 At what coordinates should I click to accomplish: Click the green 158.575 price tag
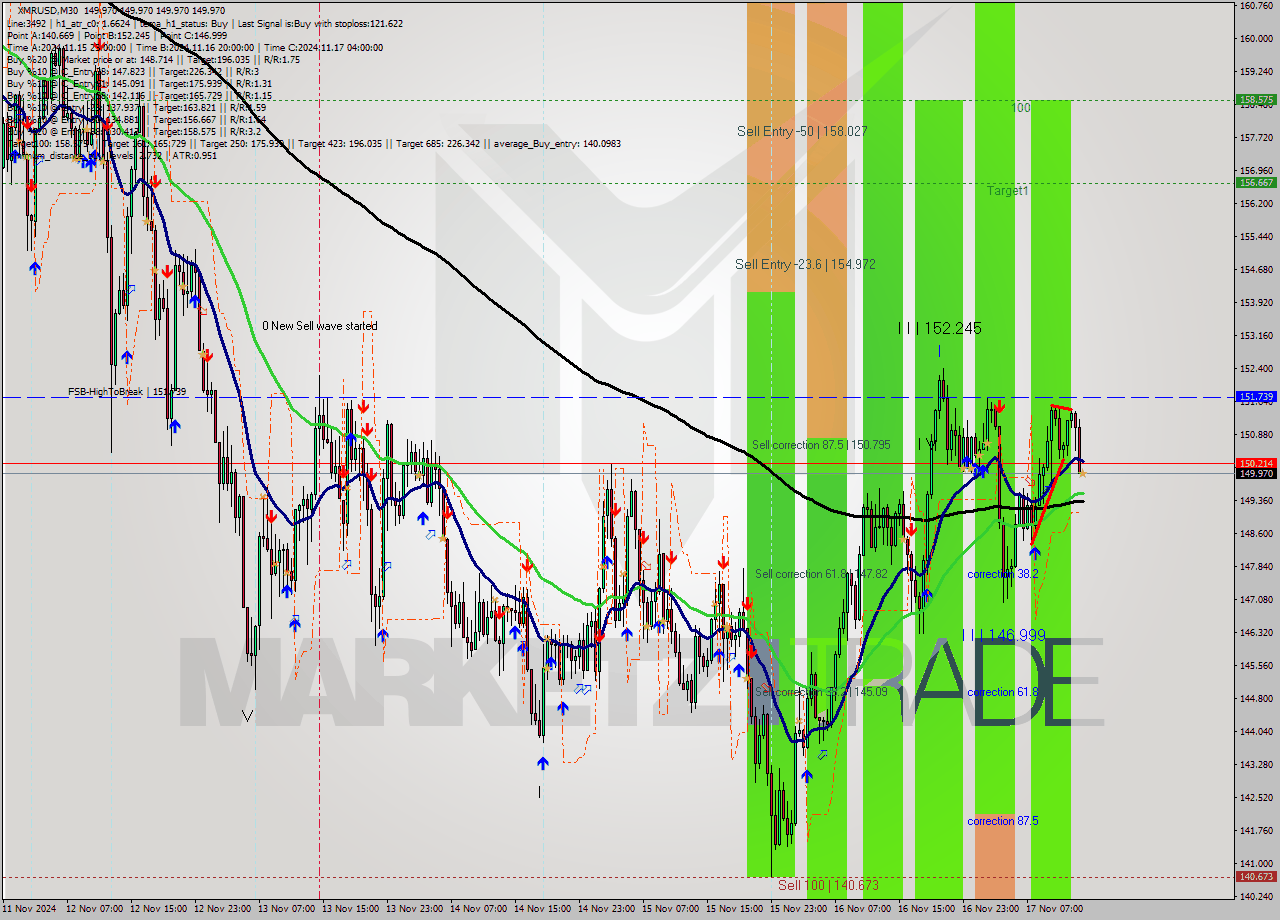(x=1256, y=100)
